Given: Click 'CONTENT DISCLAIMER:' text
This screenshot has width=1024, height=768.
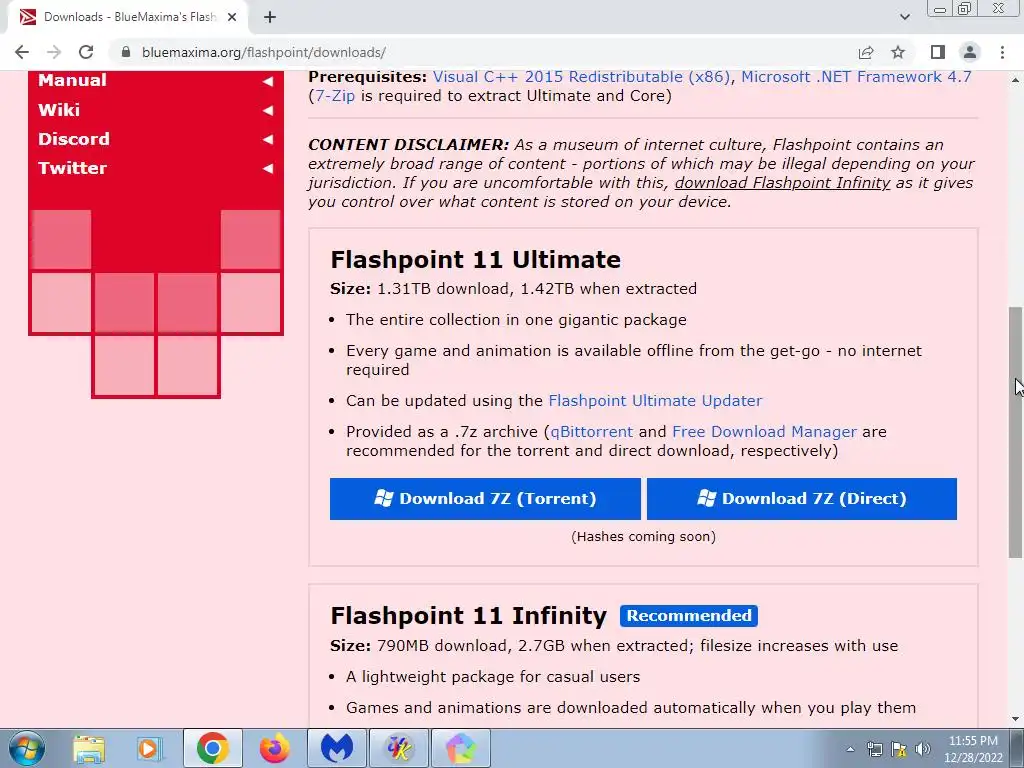Looking at the screenshot, I should click(408, 145).
